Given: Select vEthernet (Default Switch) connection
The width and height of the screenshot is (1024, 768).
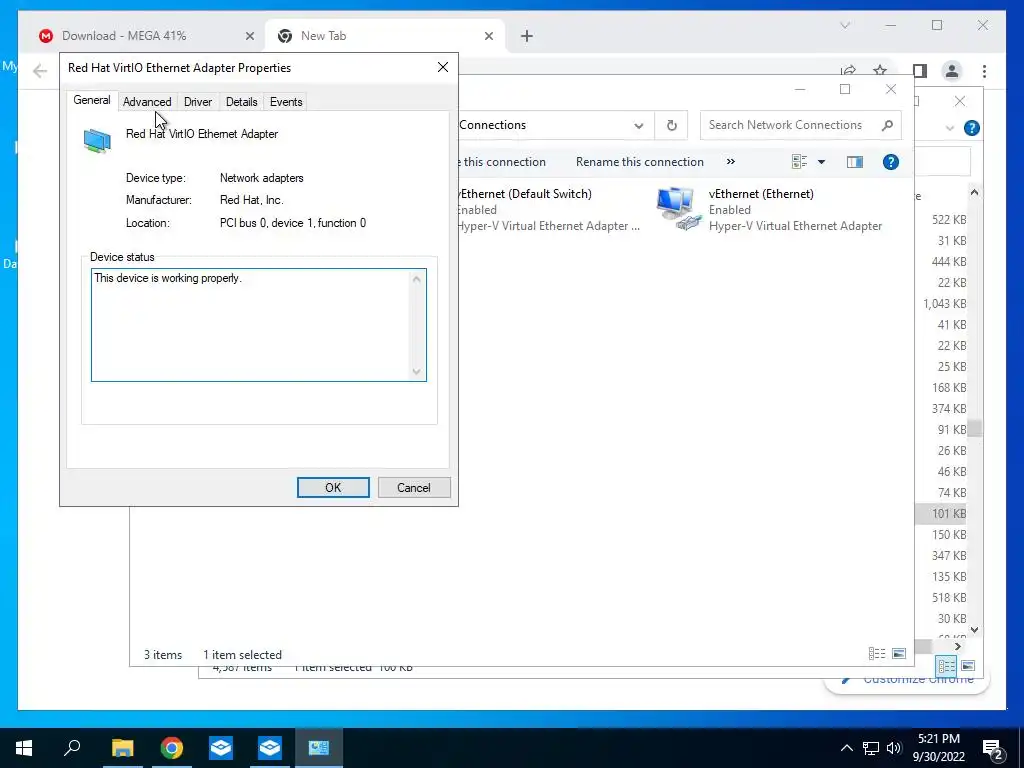Looking at the screenshot, I should [x=549, y=210].
